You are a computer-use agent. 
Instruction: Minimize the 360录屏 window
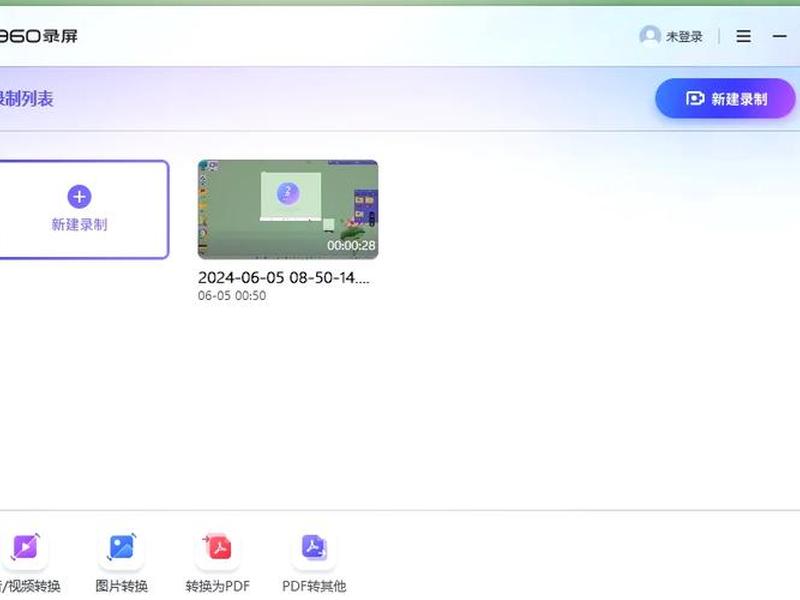pyautogui.click(x=779, y=36)
